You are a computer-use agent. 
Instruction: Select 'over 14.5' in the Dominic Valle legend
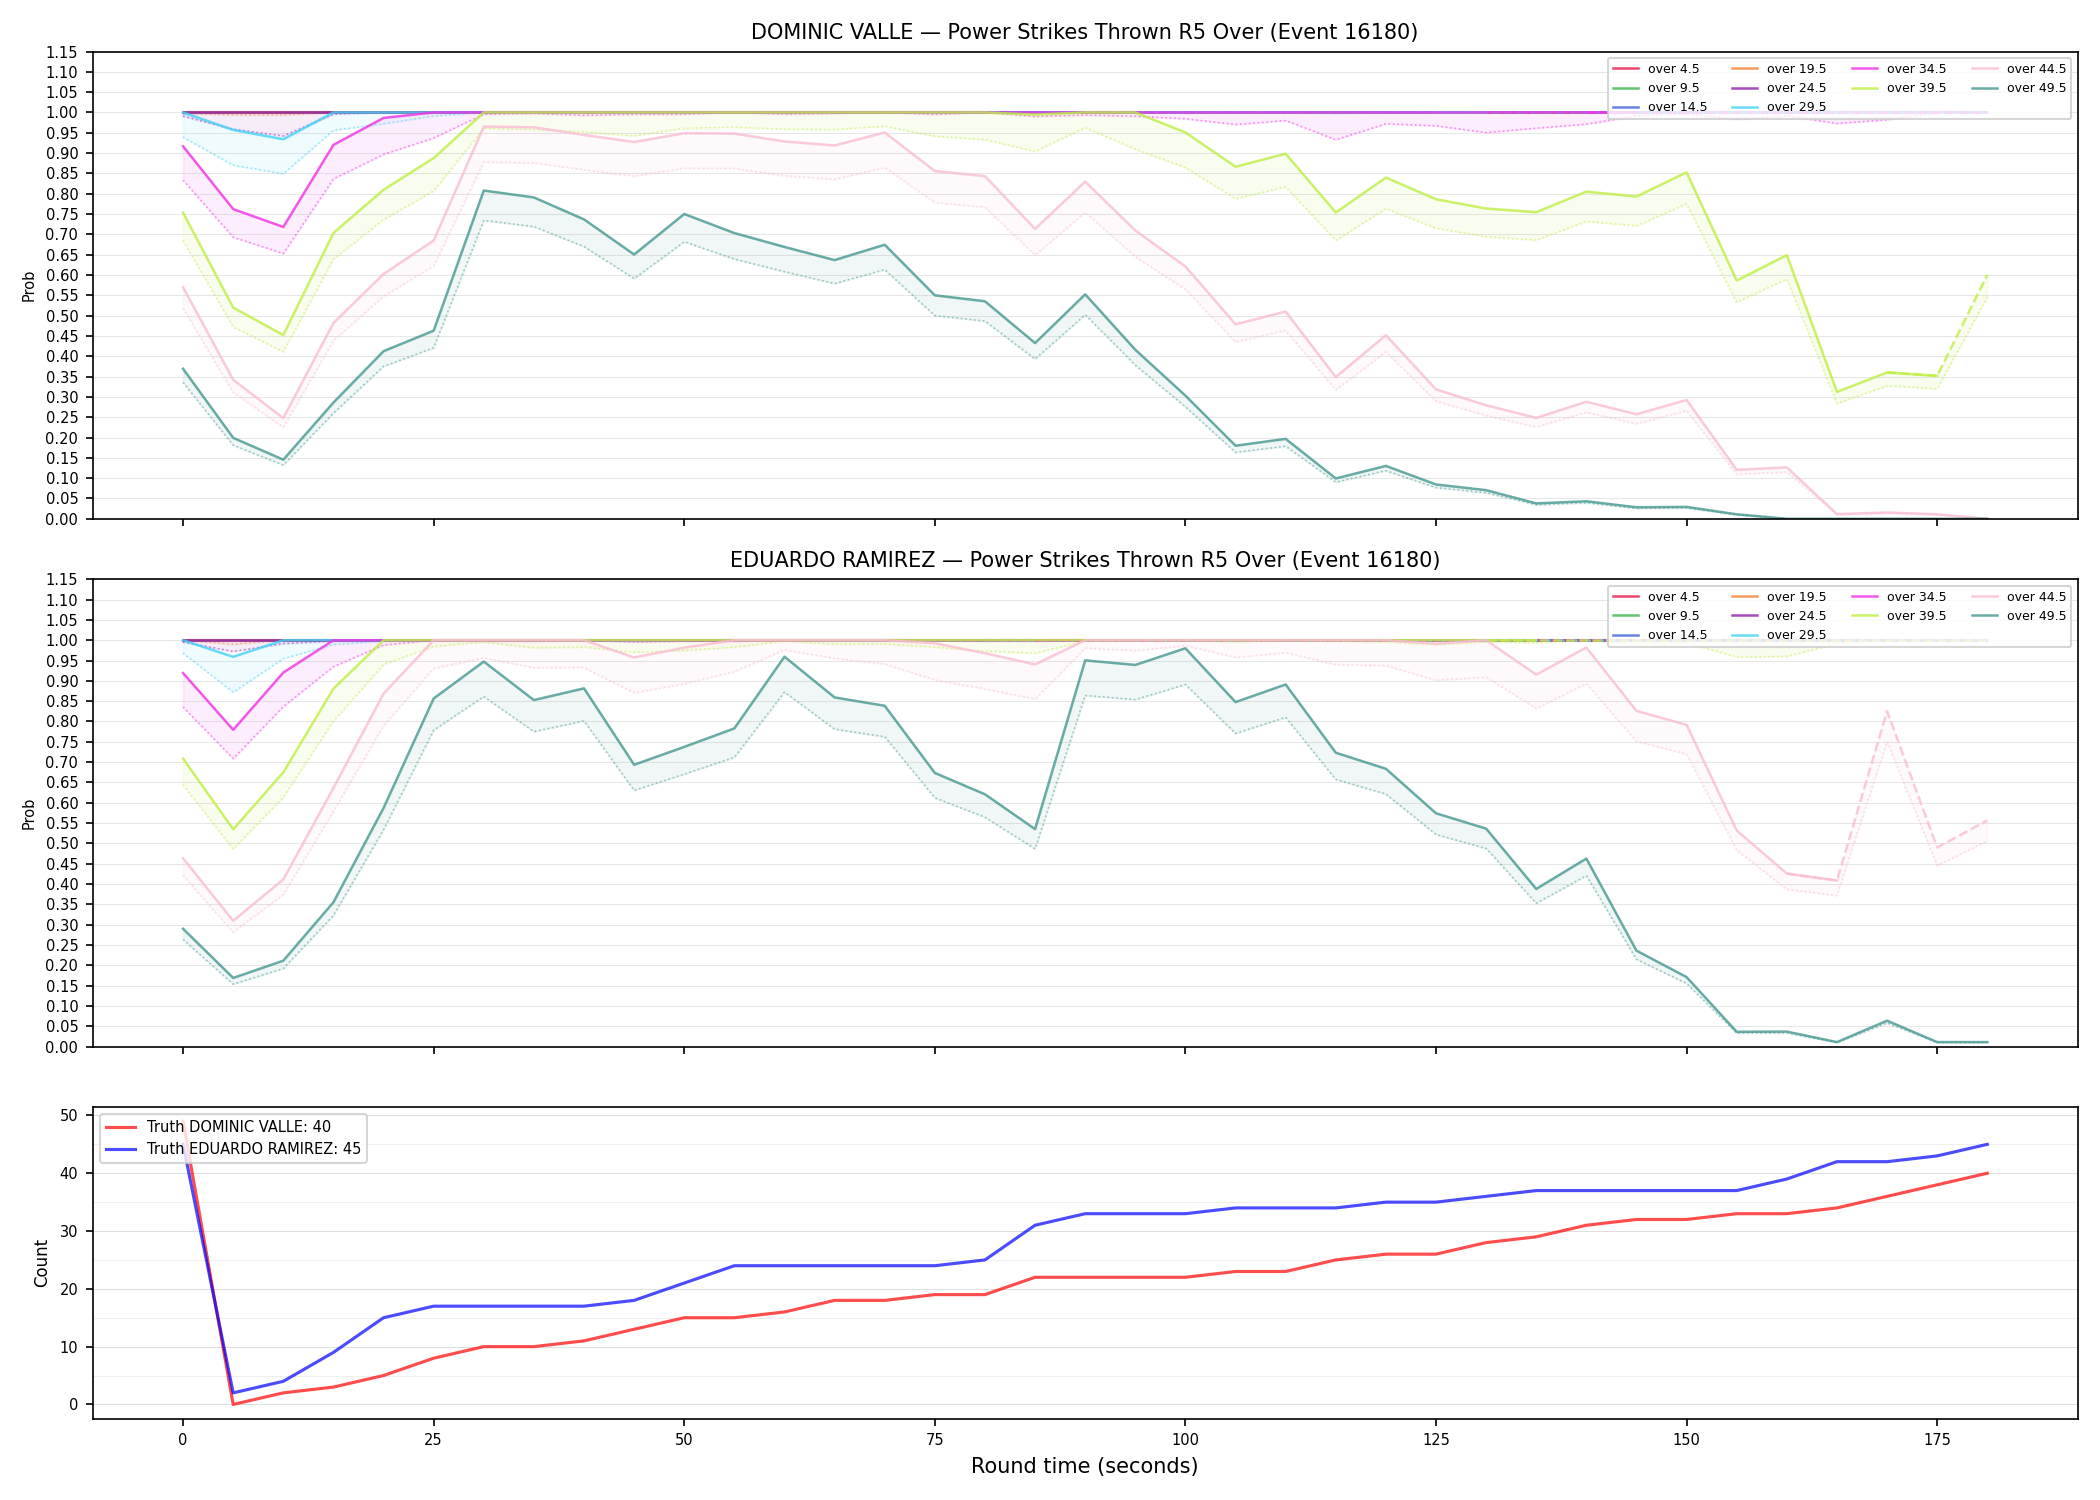click(x=1677, y=107)
